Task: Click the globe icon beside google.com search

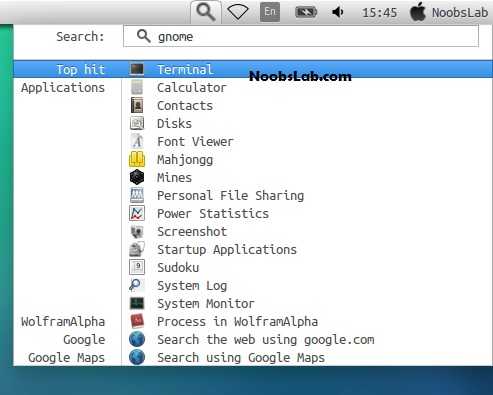Action: point(137,339)
